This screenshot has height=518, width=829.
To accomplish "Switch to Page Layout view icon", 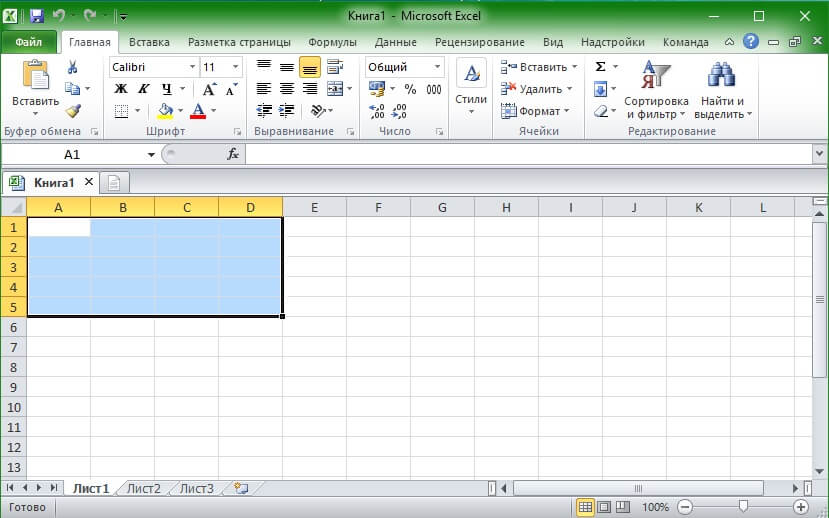I will [x=604, y=507].
